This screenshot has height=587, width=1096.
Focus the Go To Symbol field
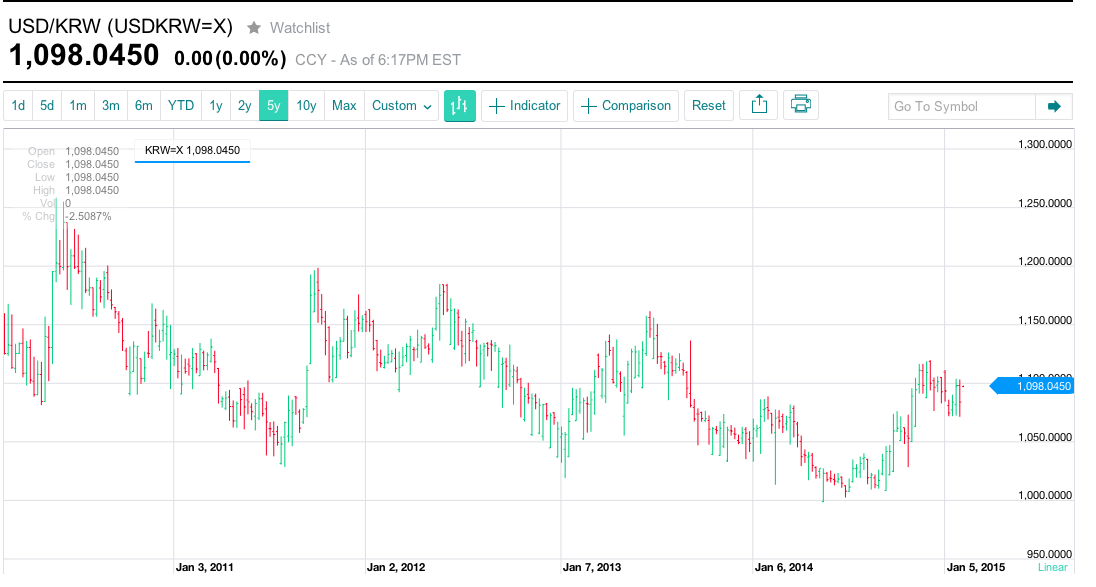pos(962,106)
